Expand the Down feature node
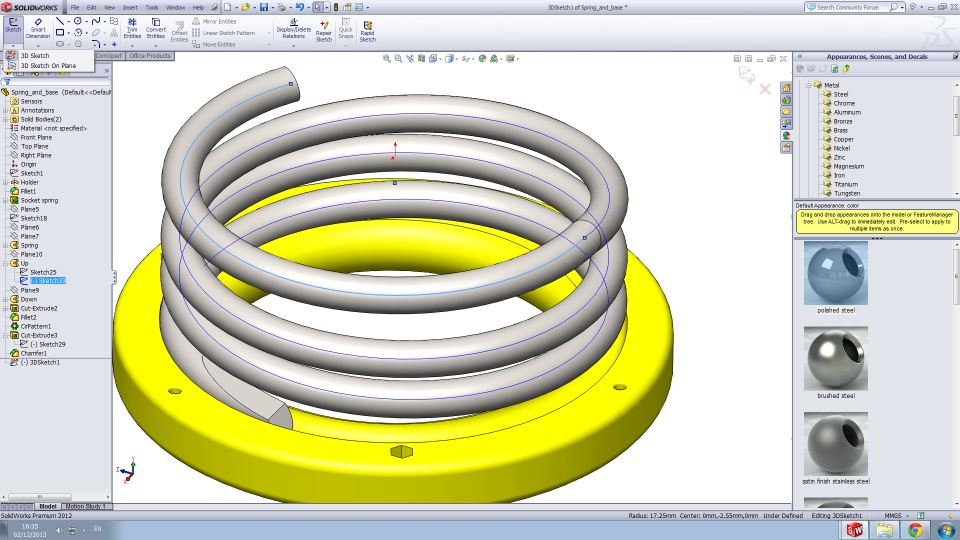Viewport: 960px width, 540px height. pyautogui.click(x=6, y=299)
